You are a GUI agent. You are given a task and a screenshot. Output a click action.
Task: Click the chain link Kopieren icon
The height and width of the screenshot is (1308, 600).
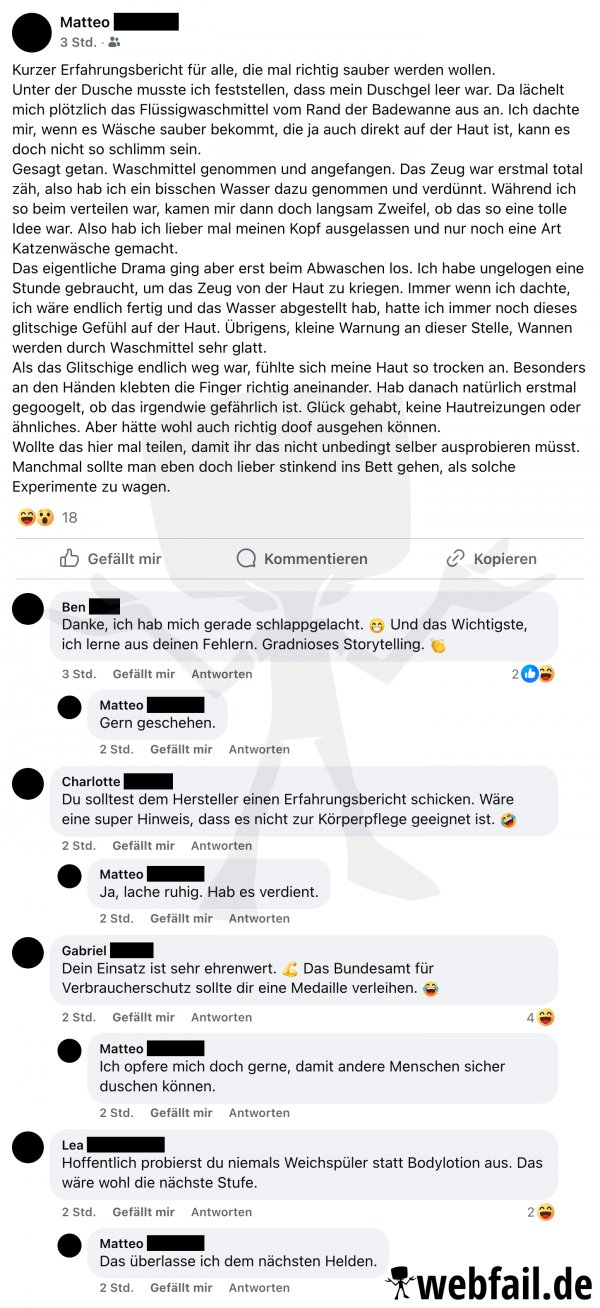pos(456,558)
